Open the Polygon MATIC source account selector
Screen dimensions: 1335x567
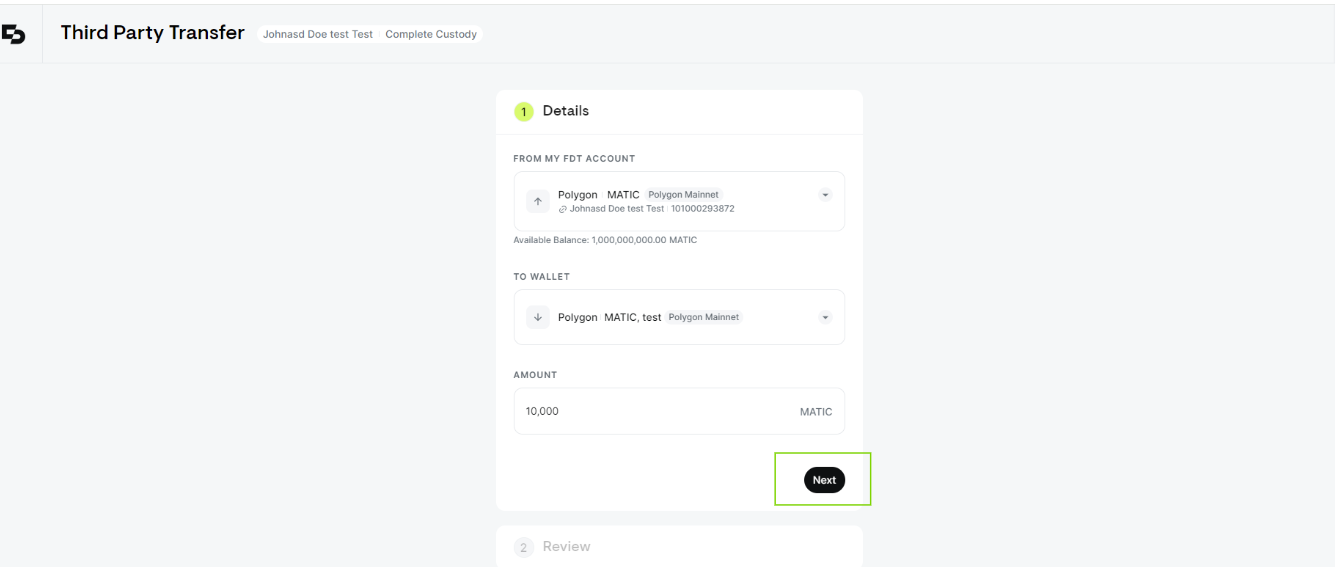pyautogui.click(x=679, y=201)
